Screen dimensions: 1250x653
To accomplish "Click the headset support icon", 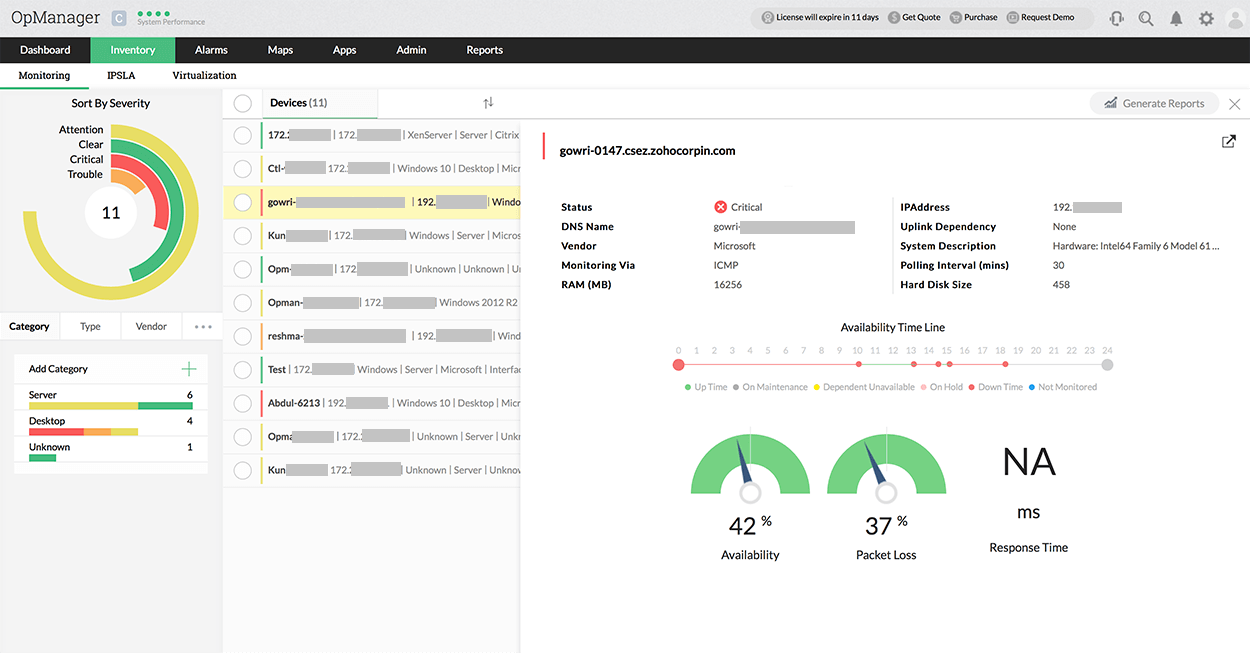I will point(1116,18).
